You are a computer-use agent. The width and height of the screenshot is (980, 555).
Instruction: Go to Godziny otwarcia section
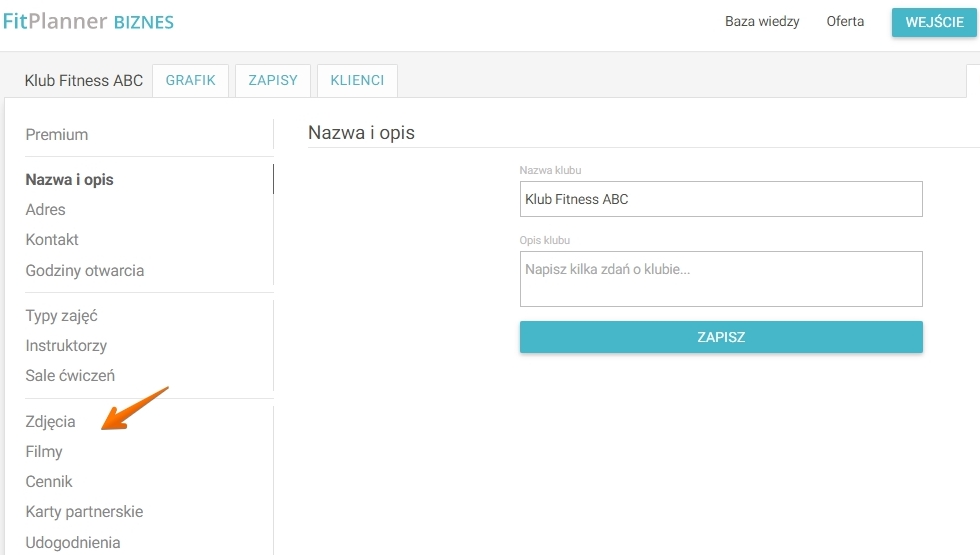85,271
